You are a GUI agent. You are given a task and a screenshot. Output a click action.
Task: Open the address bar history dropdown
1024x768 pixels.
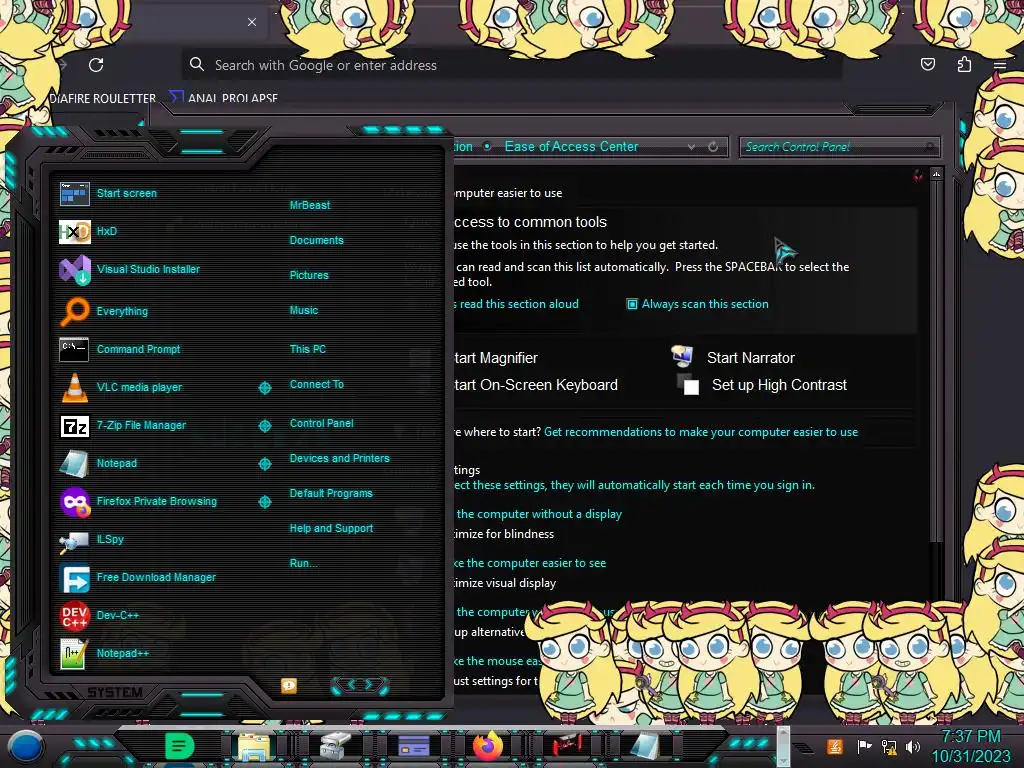click(691, 148)
